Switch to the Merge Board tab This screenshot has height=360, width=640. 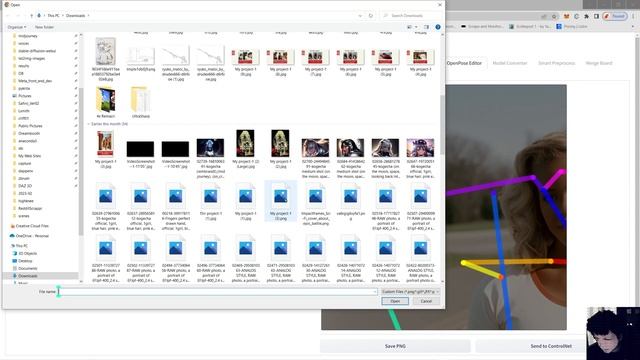[x=599, y=63]
